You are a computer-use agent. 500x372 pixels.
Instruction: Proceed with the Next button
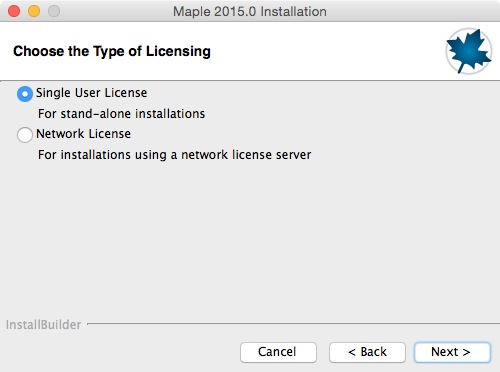tap(452, 352)
